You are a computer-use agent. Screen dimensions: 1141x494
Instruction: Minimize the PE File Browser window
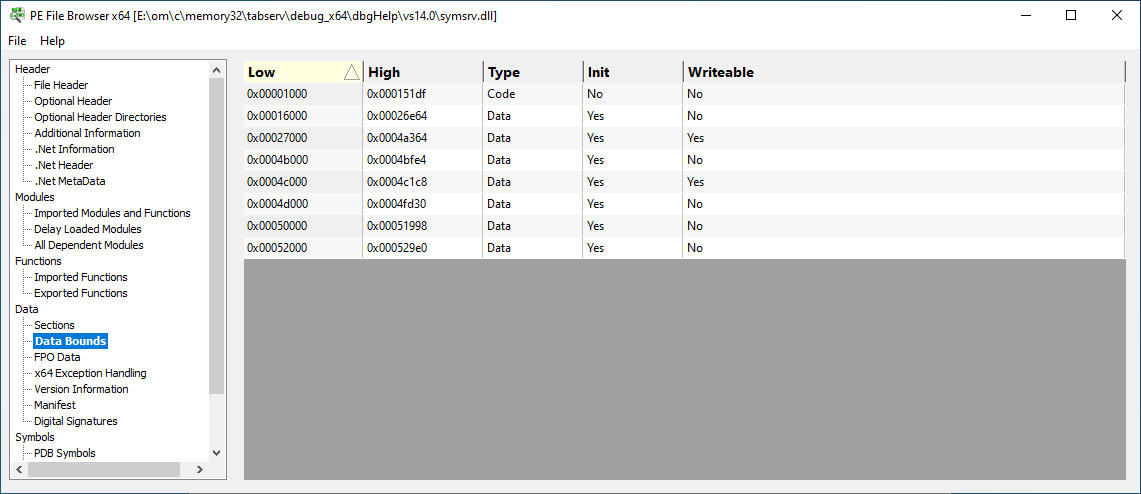tap(1025, 15)
